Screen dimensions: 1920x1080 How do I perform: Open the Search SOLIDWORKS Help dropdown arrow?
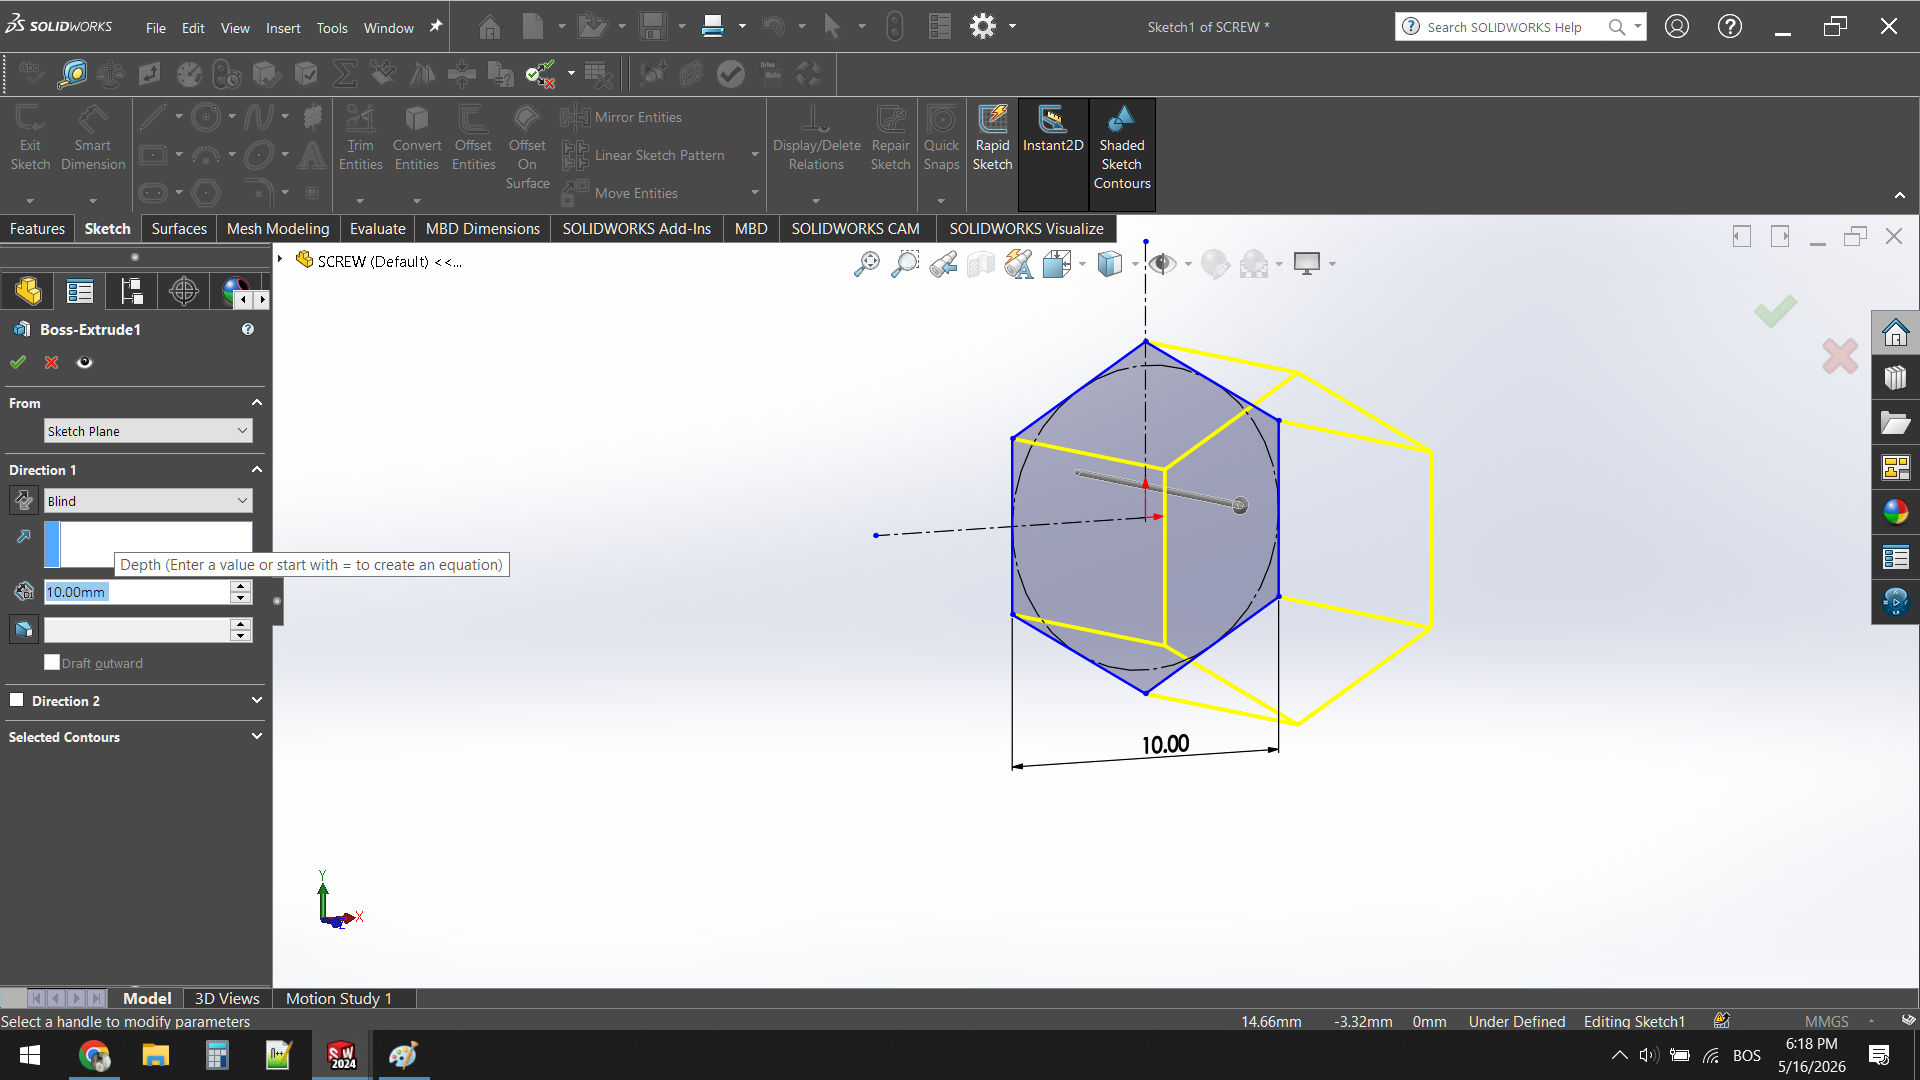pyautogui.click(x=1638, y=27)
